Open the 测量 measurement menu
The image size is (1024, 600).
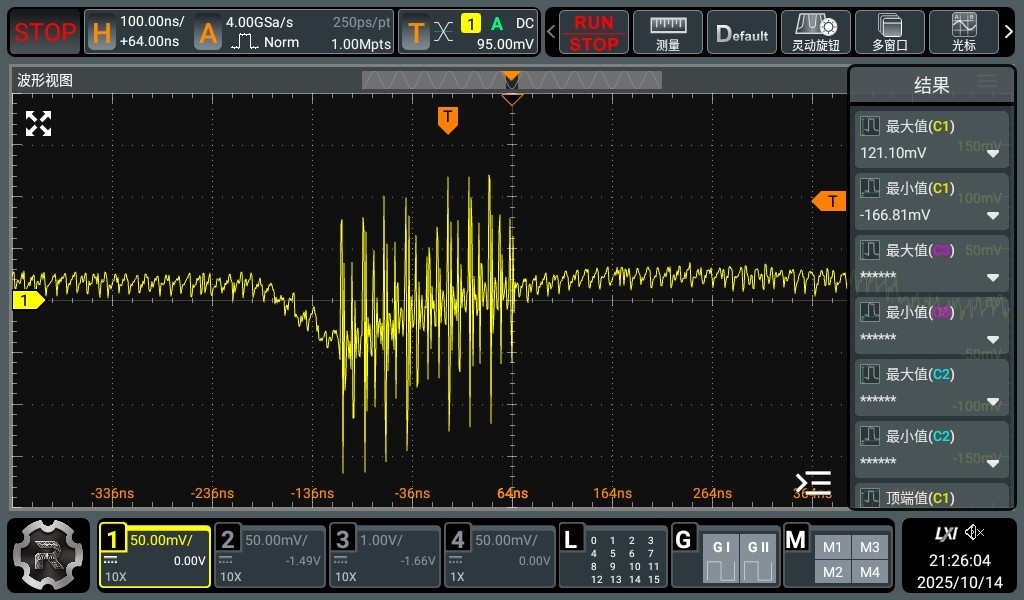[x=668, y=32]
